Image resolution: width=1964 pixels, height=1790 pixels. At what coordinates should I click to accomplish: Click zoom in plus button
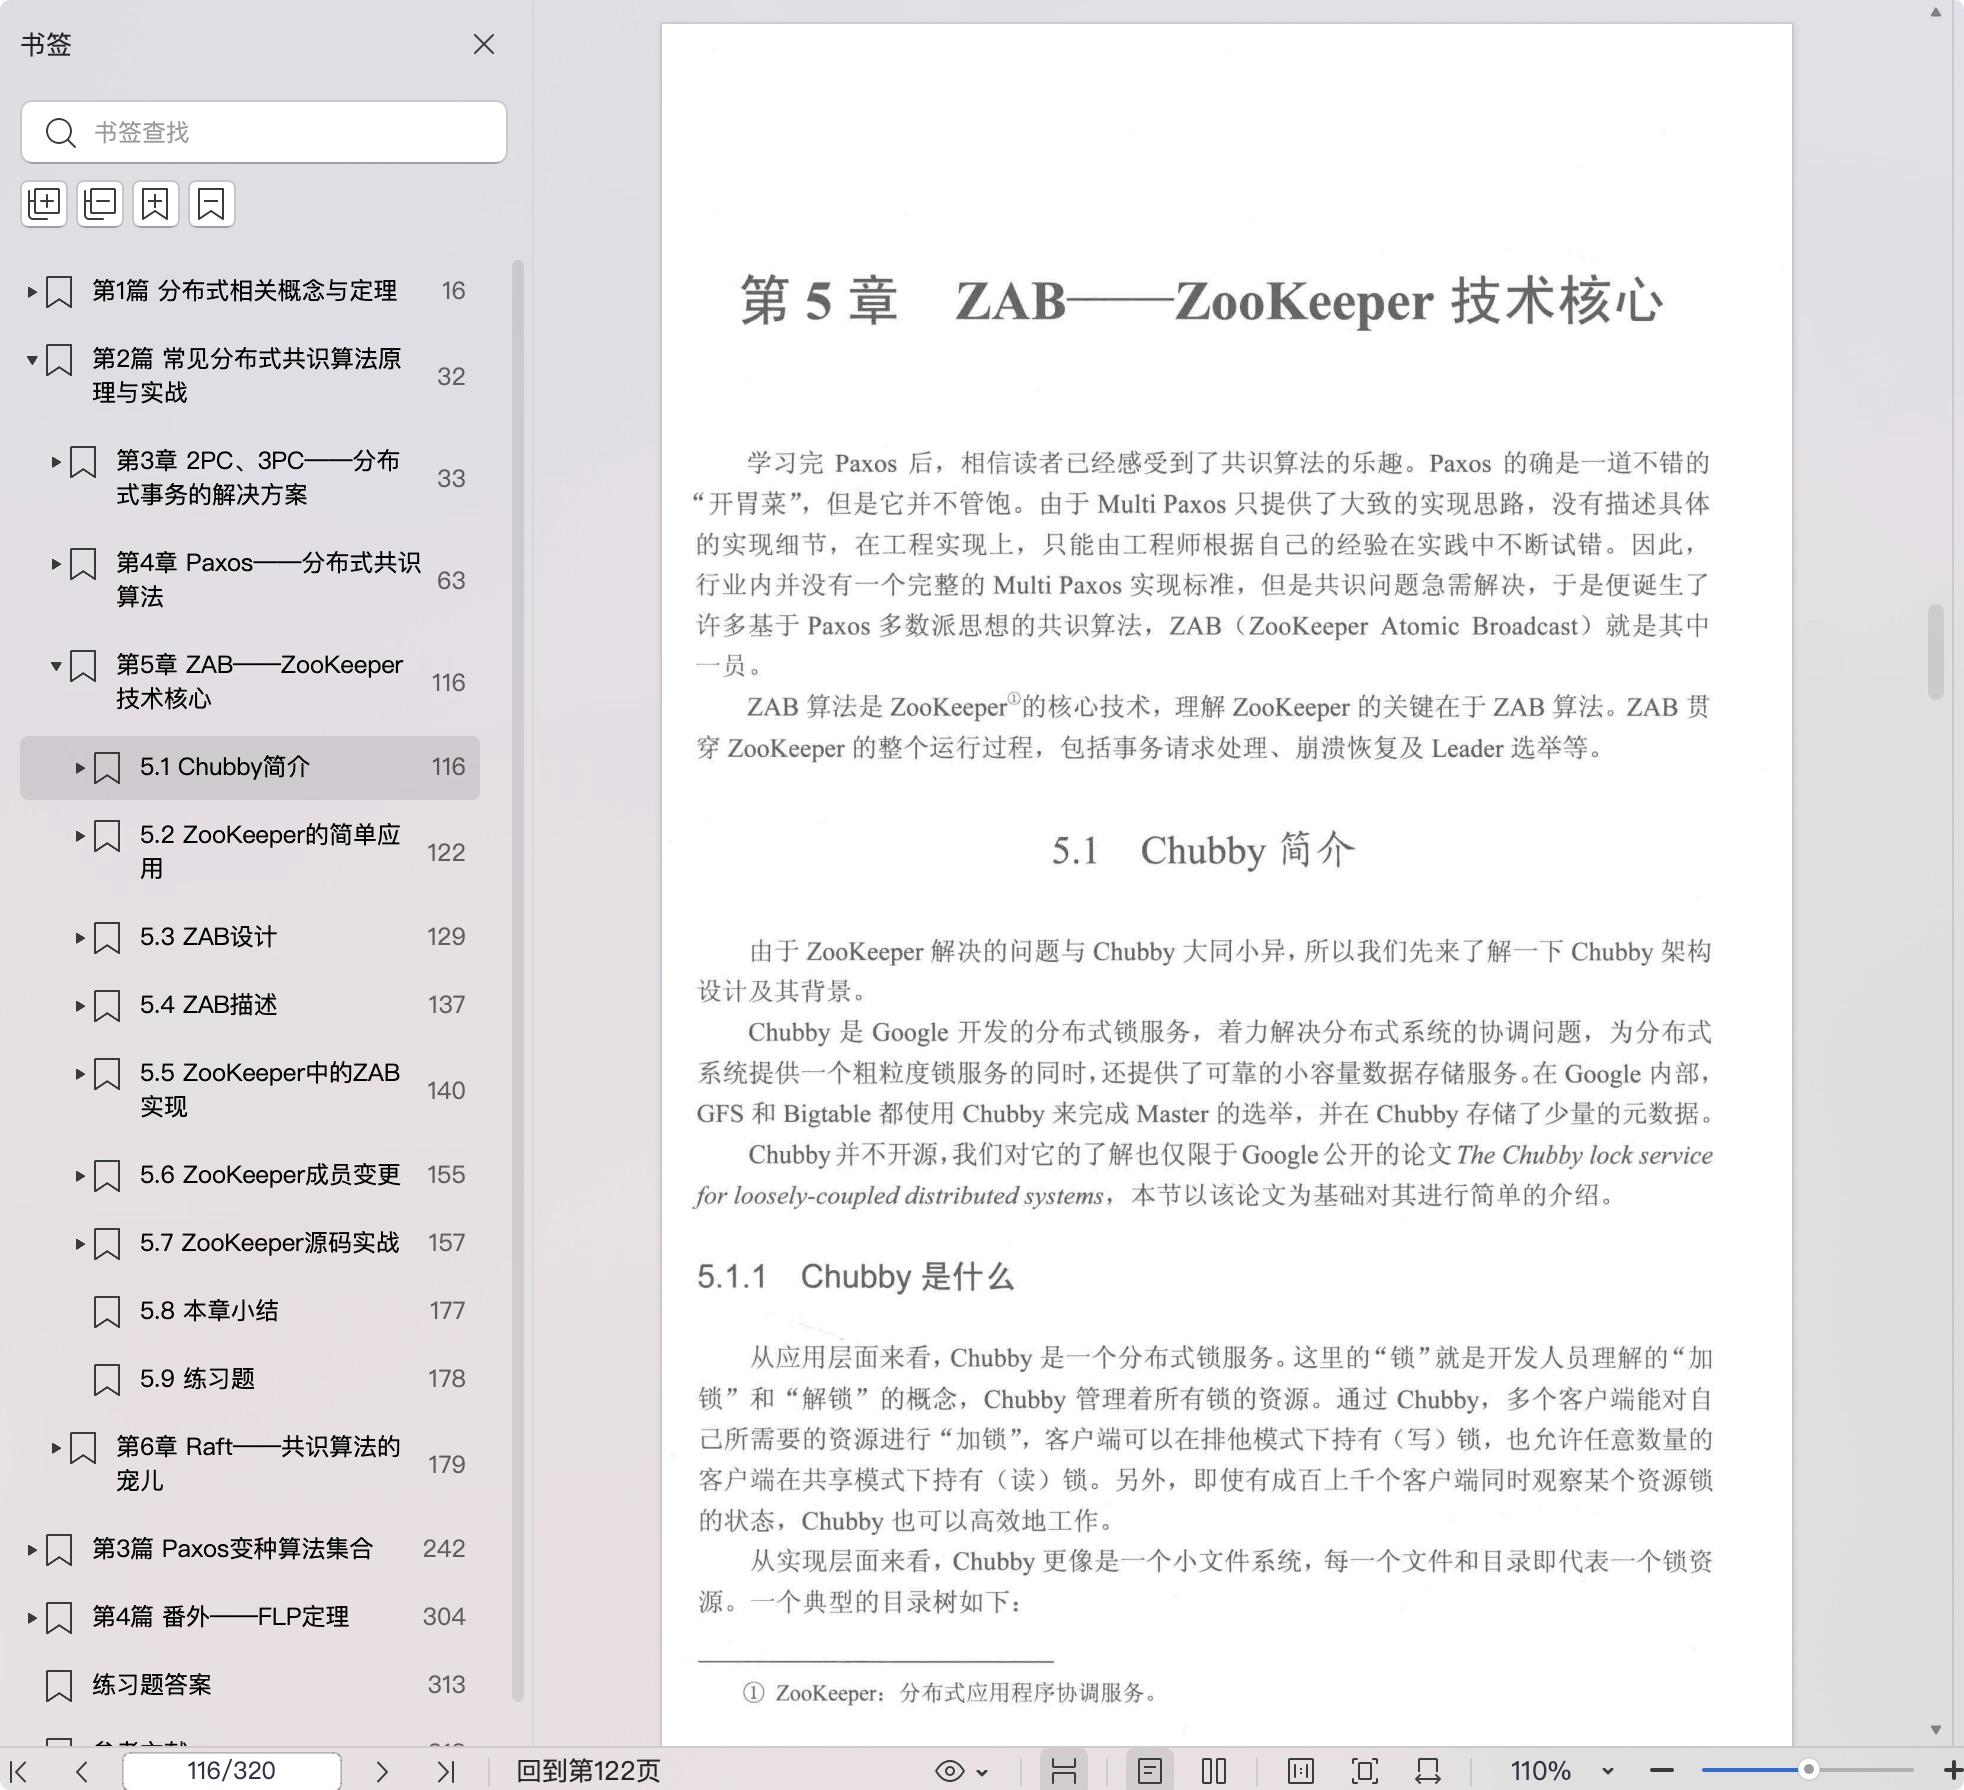click(1952, 1771)
